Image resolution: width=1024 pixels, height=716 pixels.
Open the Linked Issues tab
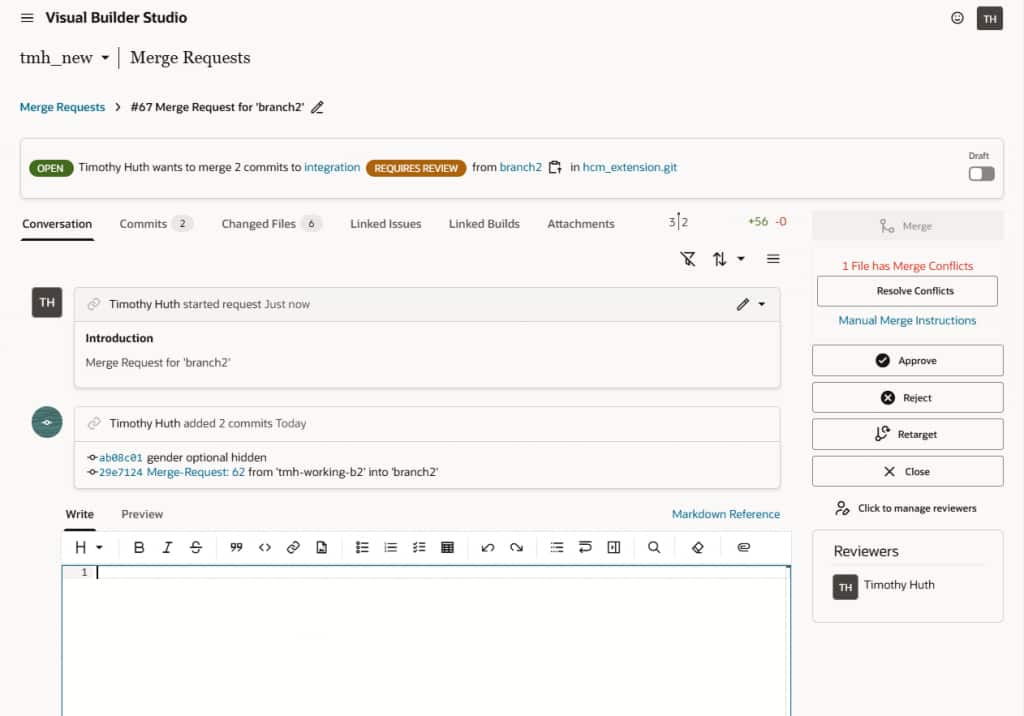coord(385,224)
